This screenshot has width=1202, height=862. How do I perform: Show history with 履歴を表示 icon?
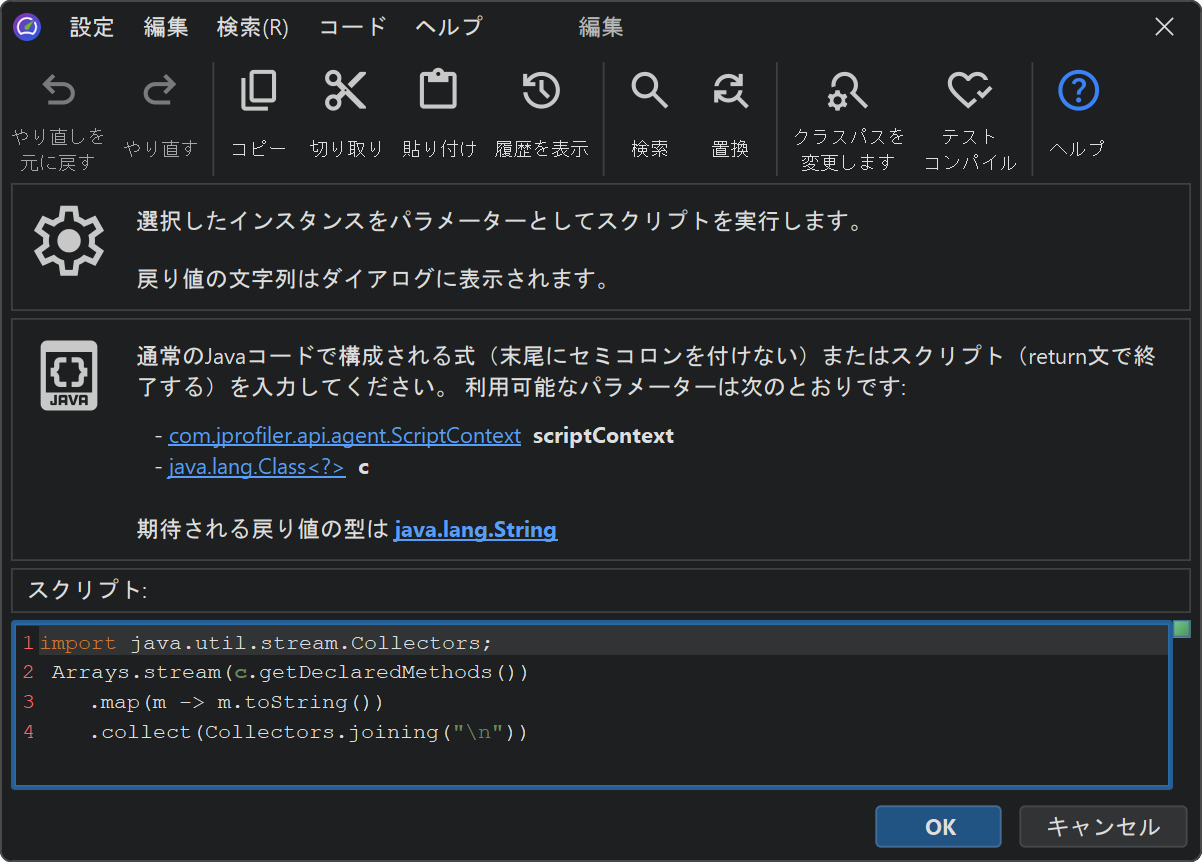pyautogui.click(x=541, y=92)
